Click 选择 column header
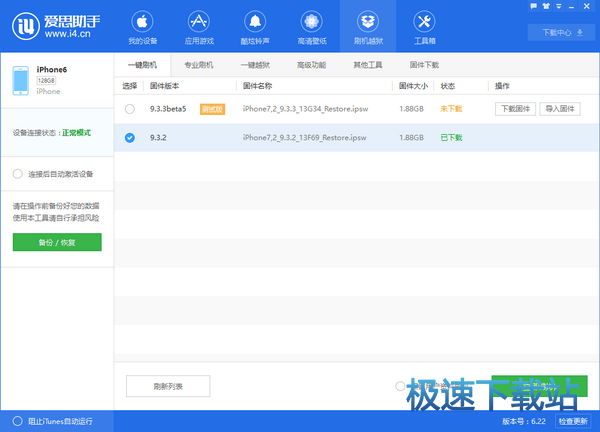 click(x=130, y=86)
